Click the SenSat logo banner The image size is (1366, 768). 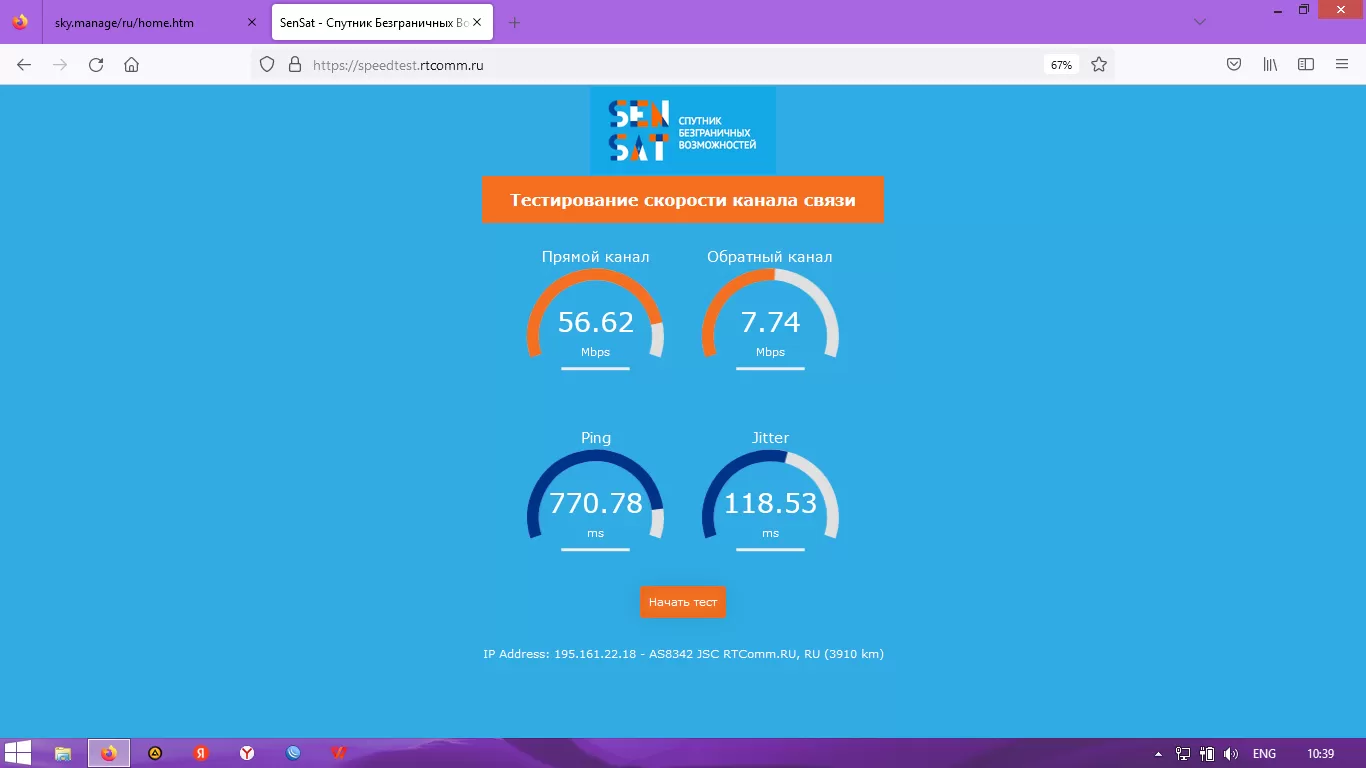click(683, 130)
